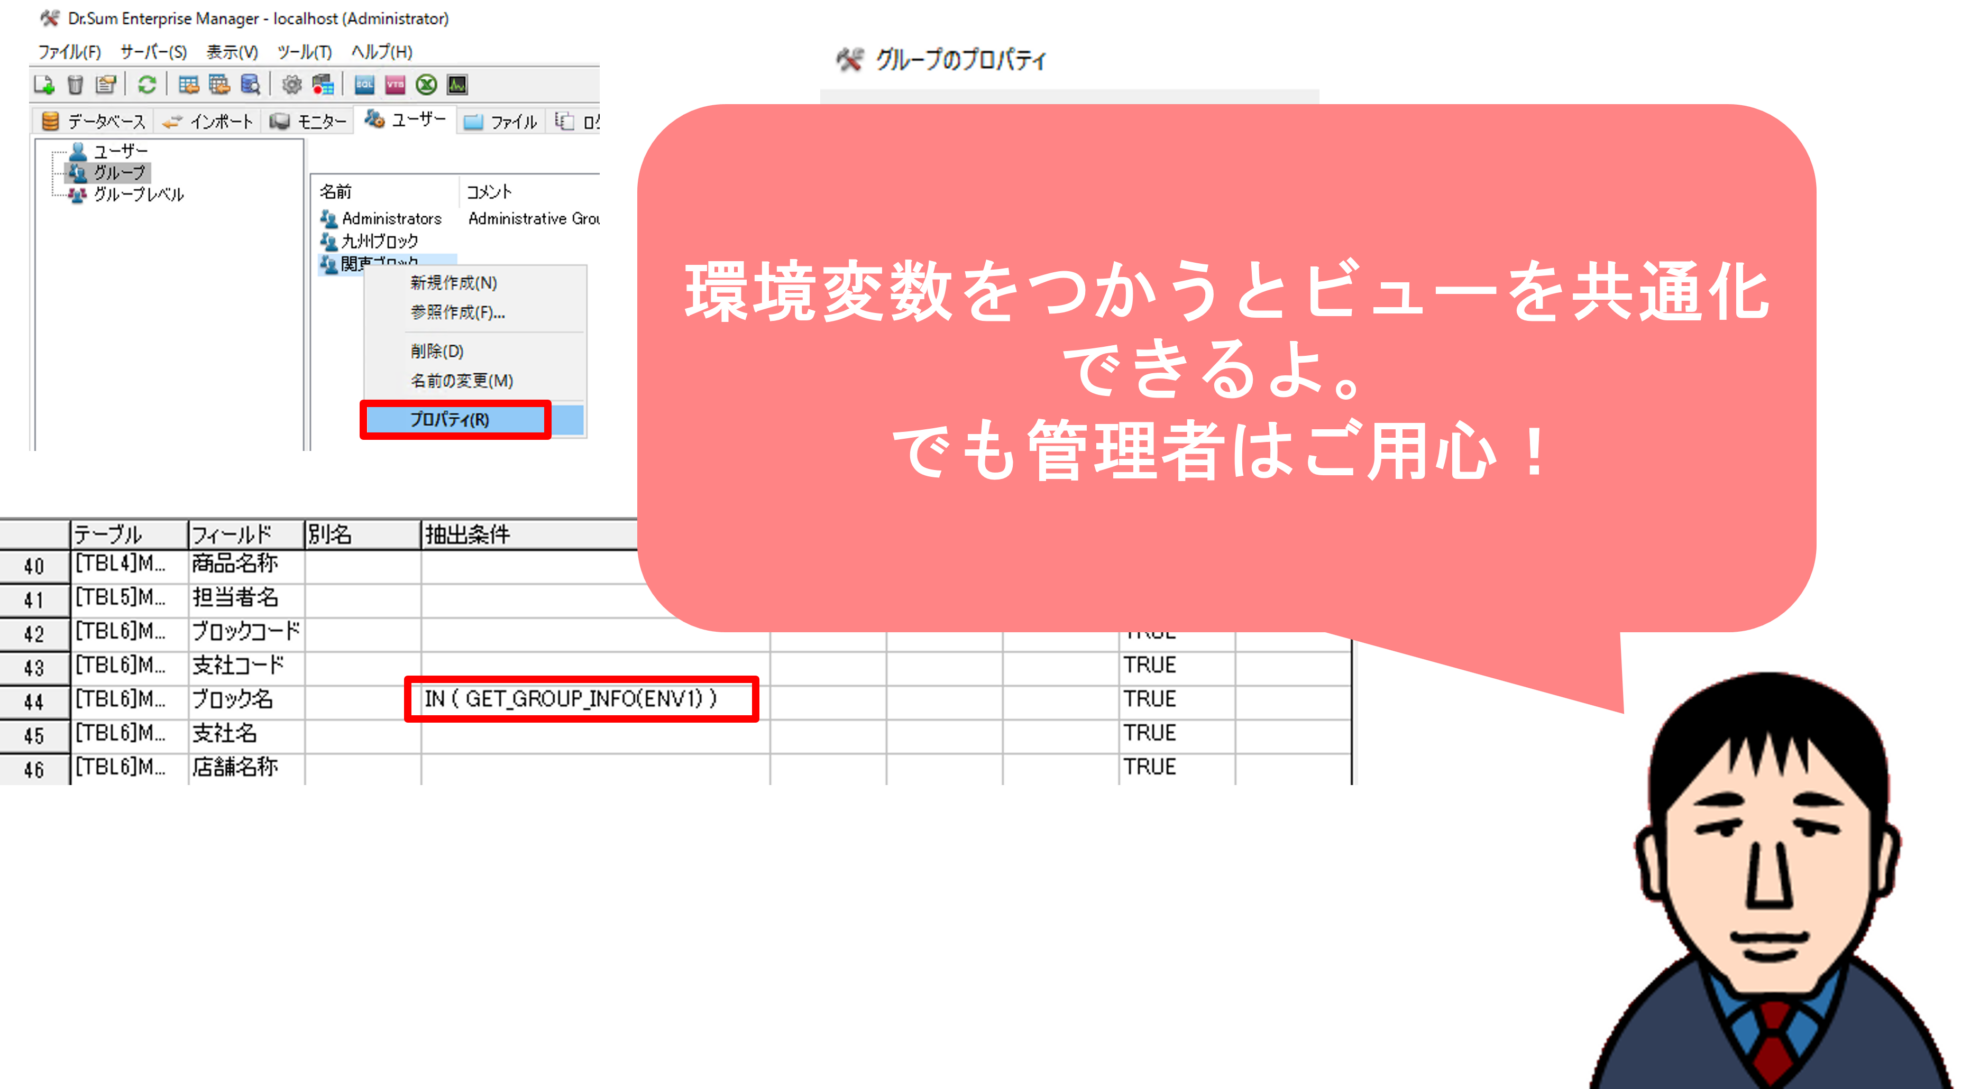
Task: Click the VTB toolbar icon
Action: pyautogui.click(x=395, y=85)
